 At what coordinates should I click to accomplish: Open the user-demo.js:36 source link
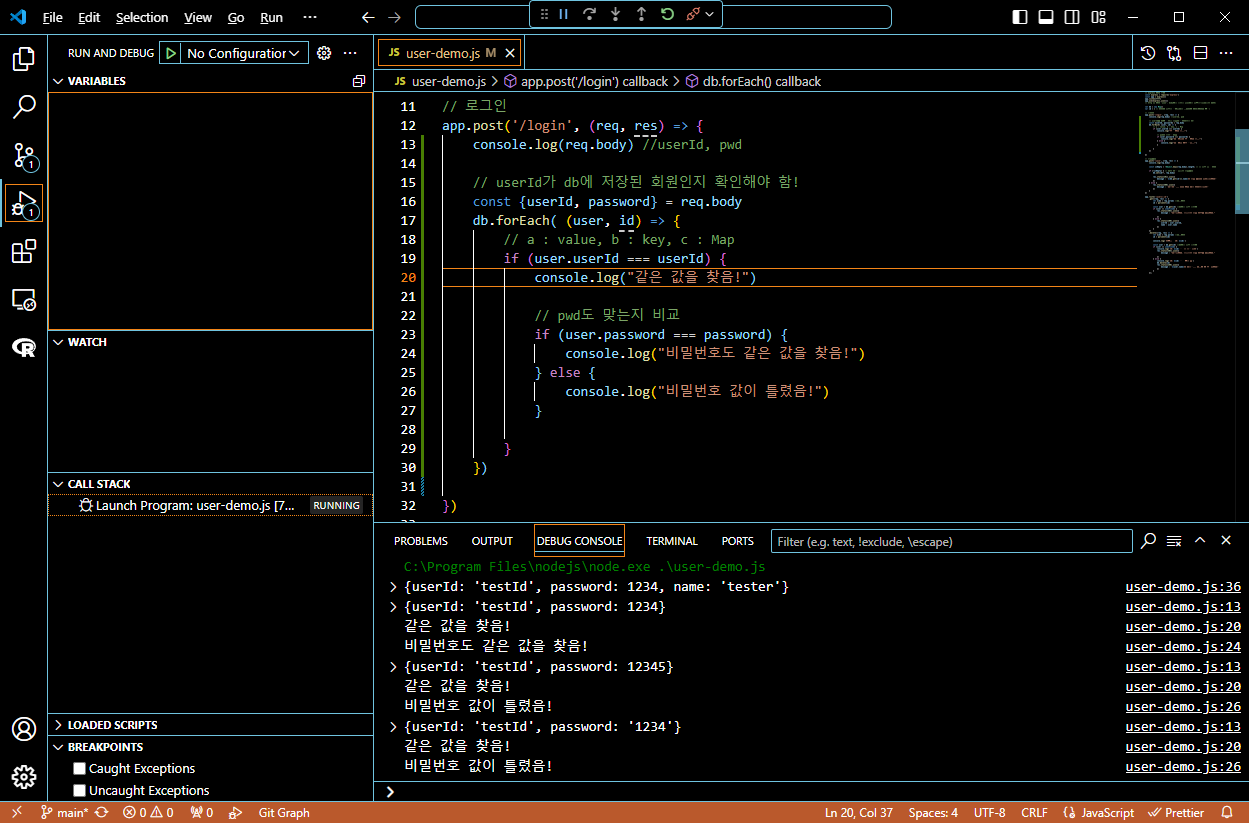pos(1183,587)
